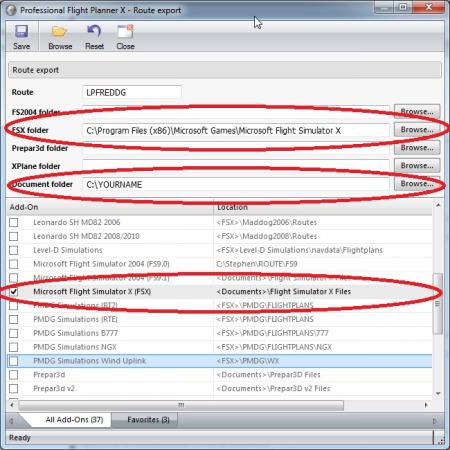450x450 pixels.
Task: Click the horizontal scrollbar thumb
Action: [x=181, y=405]
